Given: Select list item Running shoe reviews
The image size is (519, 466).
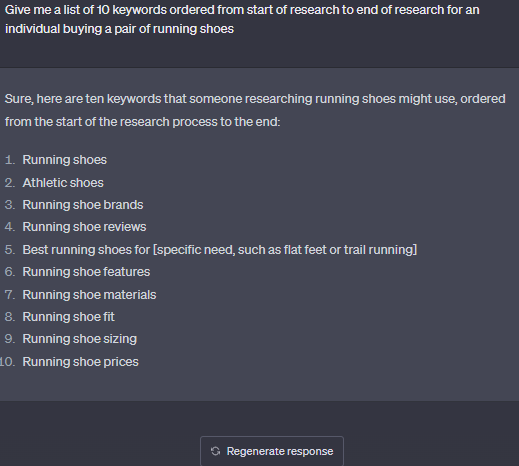Looking at the screenshot, I should click(84, 227).
